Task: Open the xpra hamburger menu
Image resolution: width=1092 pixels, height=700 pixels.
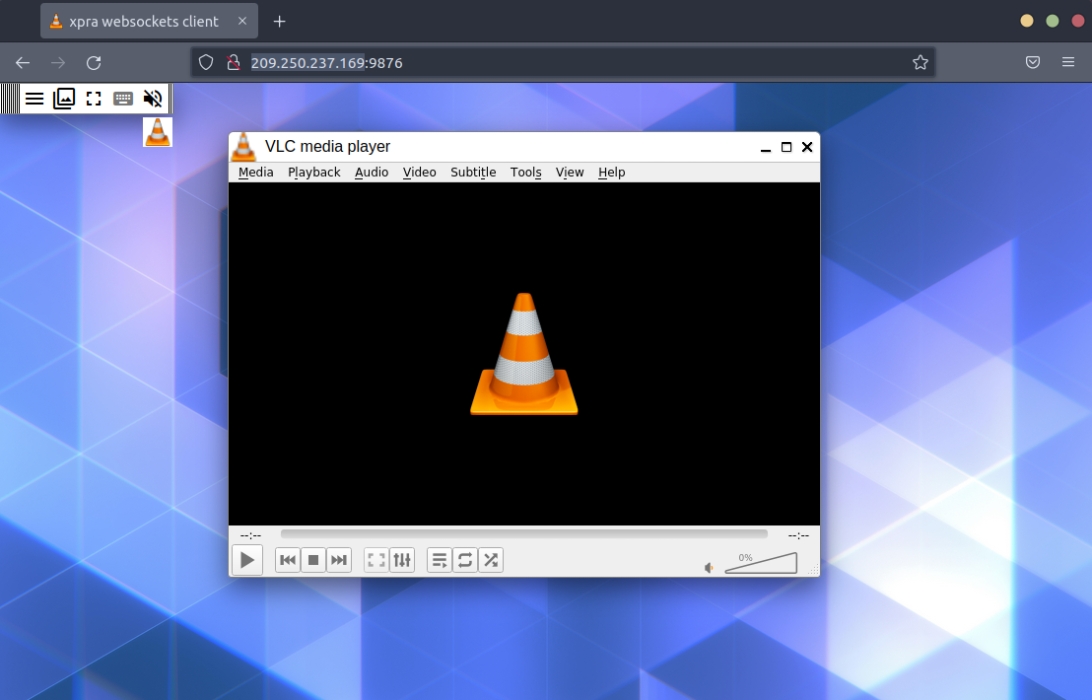Action: click(34, 98)
